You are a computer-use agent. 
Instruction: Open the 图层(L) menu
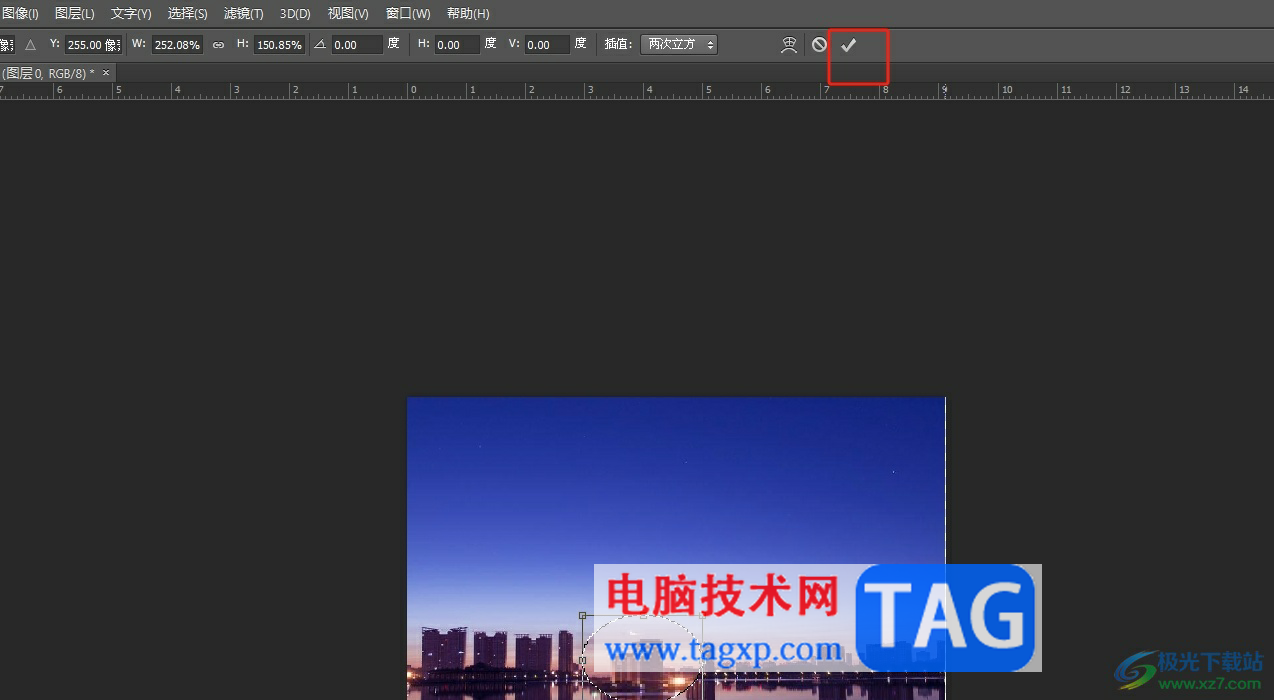pos(75,14)
